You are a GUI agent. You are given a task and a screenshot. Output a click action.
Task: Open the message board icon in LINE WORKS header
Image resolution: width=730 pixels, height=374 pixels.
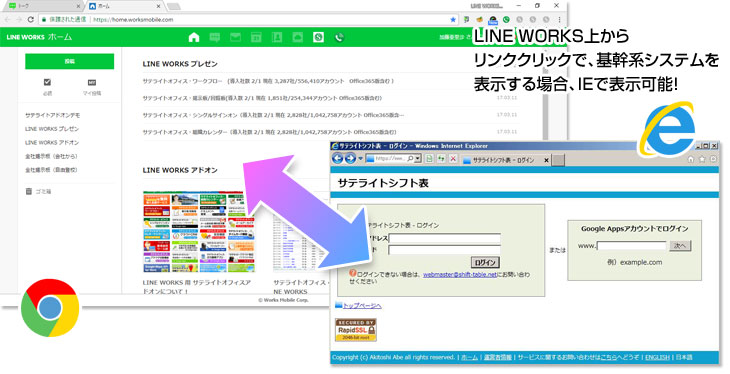click(x=215, y=37)
